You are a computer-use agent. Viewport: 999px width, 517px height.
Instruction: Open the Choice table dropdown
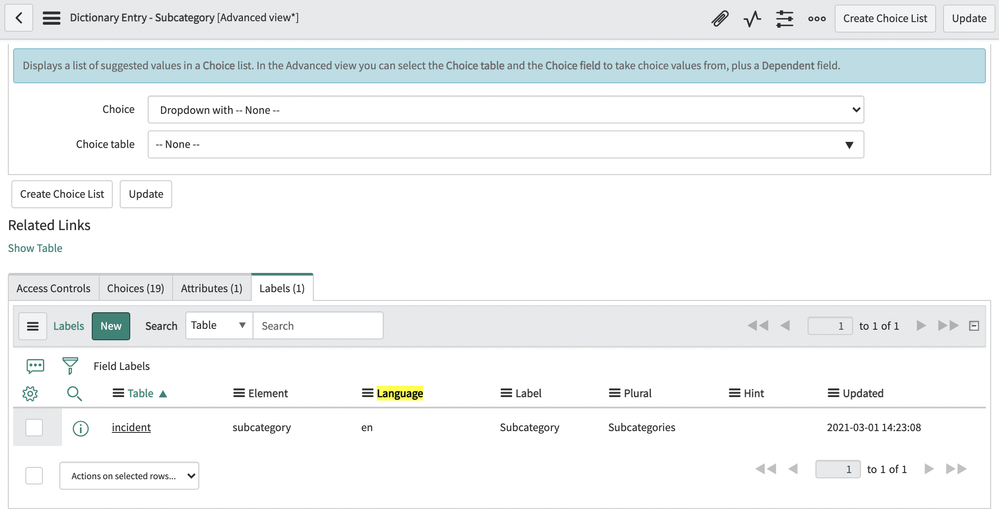tap(505, 144)
